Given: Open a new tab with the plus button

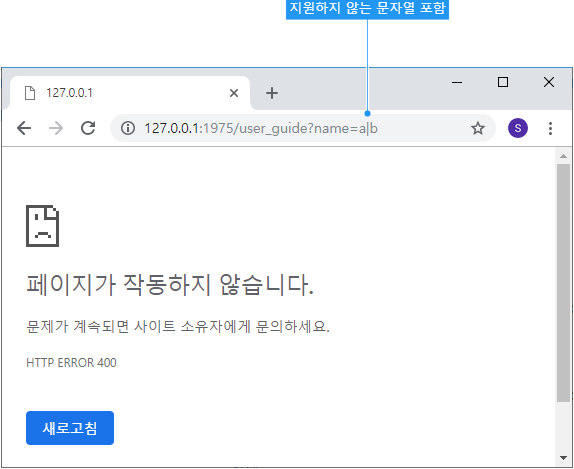Looking at the screenshot, I should [272, 93].
